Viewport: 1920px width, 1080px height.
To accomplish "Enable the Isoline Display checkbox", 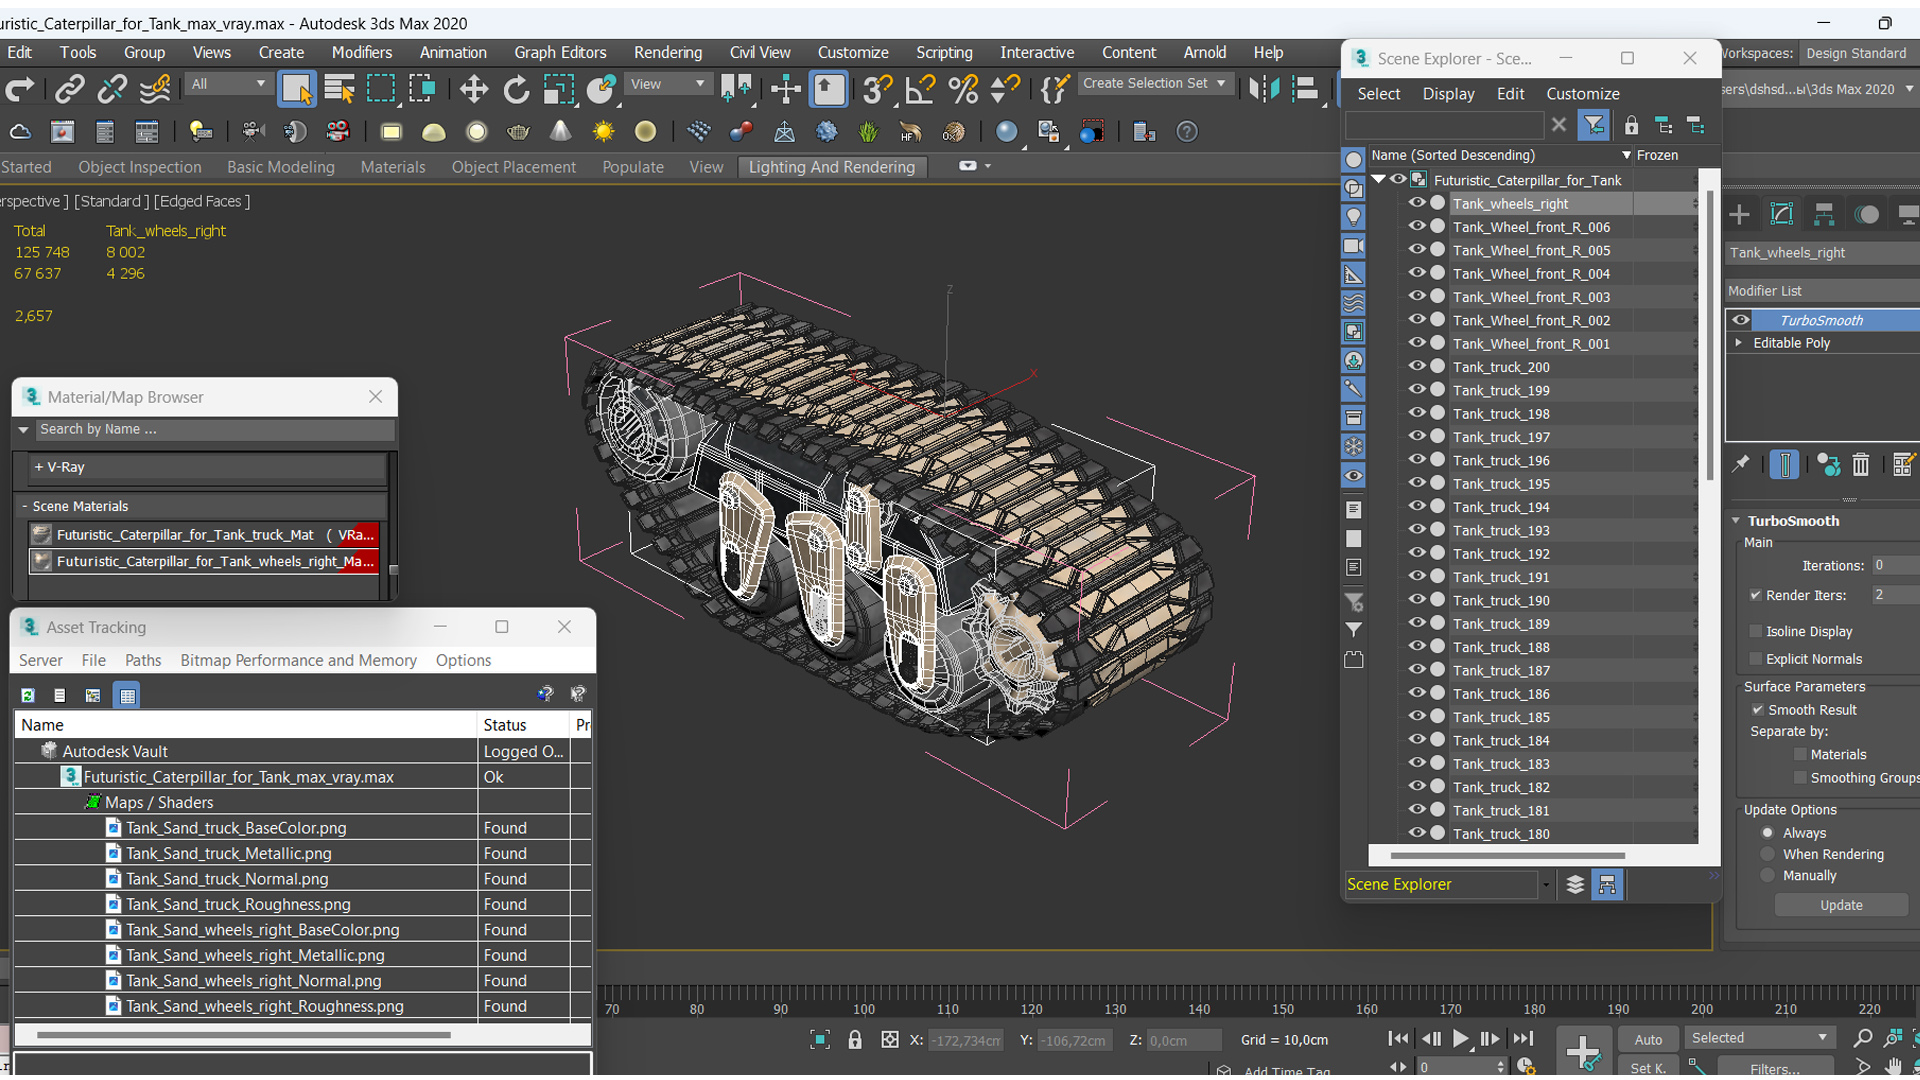I will pyautogui.click(x=1755, y=631).
